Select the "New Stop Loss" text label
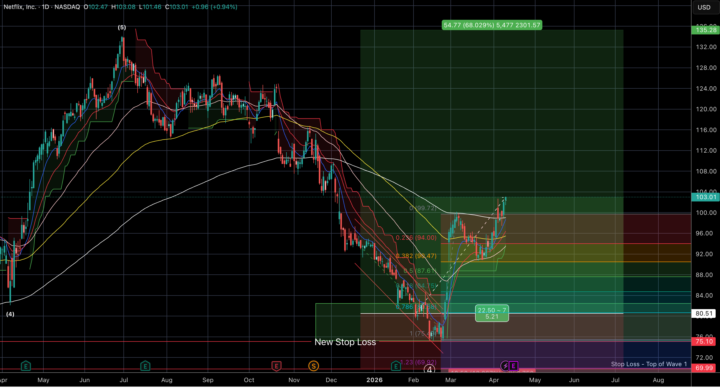Viewport: 720px width, 388px height. pyautogui.click(x=345, y=342)
